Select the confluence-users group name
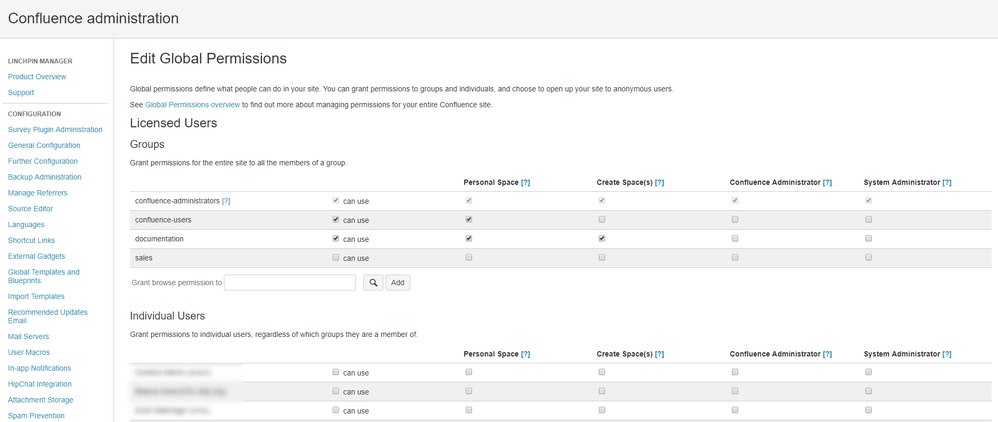The width and height of the screenshot is (998, 422). pyautogui.click(x=164, y=220)
